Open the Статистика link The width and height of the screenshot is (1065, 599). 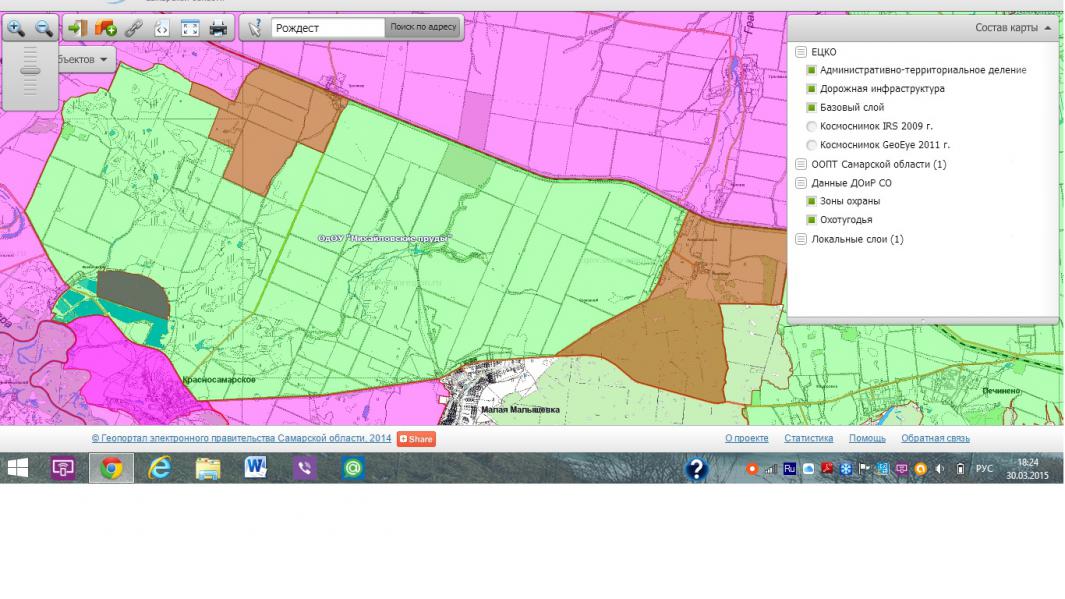(x=809, y=439)
